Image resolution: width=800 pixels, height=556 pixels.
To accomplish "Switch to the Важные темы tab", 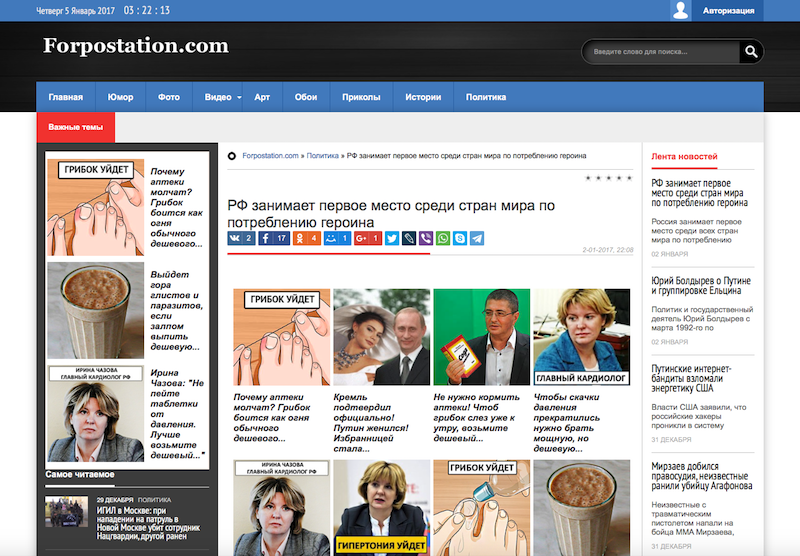I will coord(75,128).
